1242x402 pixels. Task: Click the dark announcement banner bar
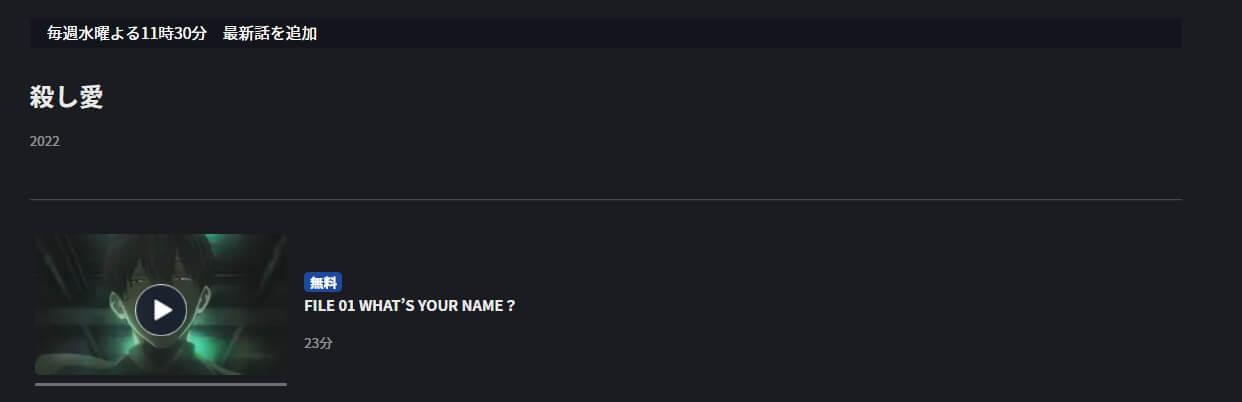(x=606, y=33)
